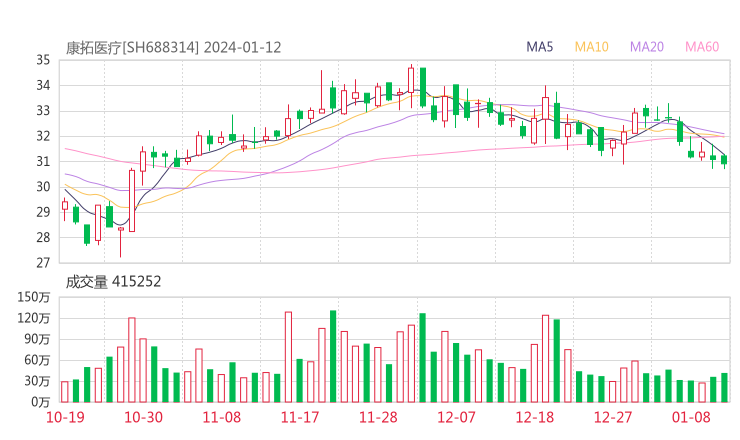Click the 35 price axis label
This screenshot has height=440, width=740.
click(43, 60)
